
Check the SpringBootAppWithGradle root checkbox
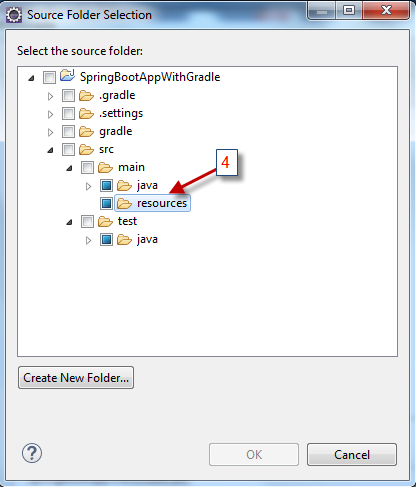tap(49, 77)
